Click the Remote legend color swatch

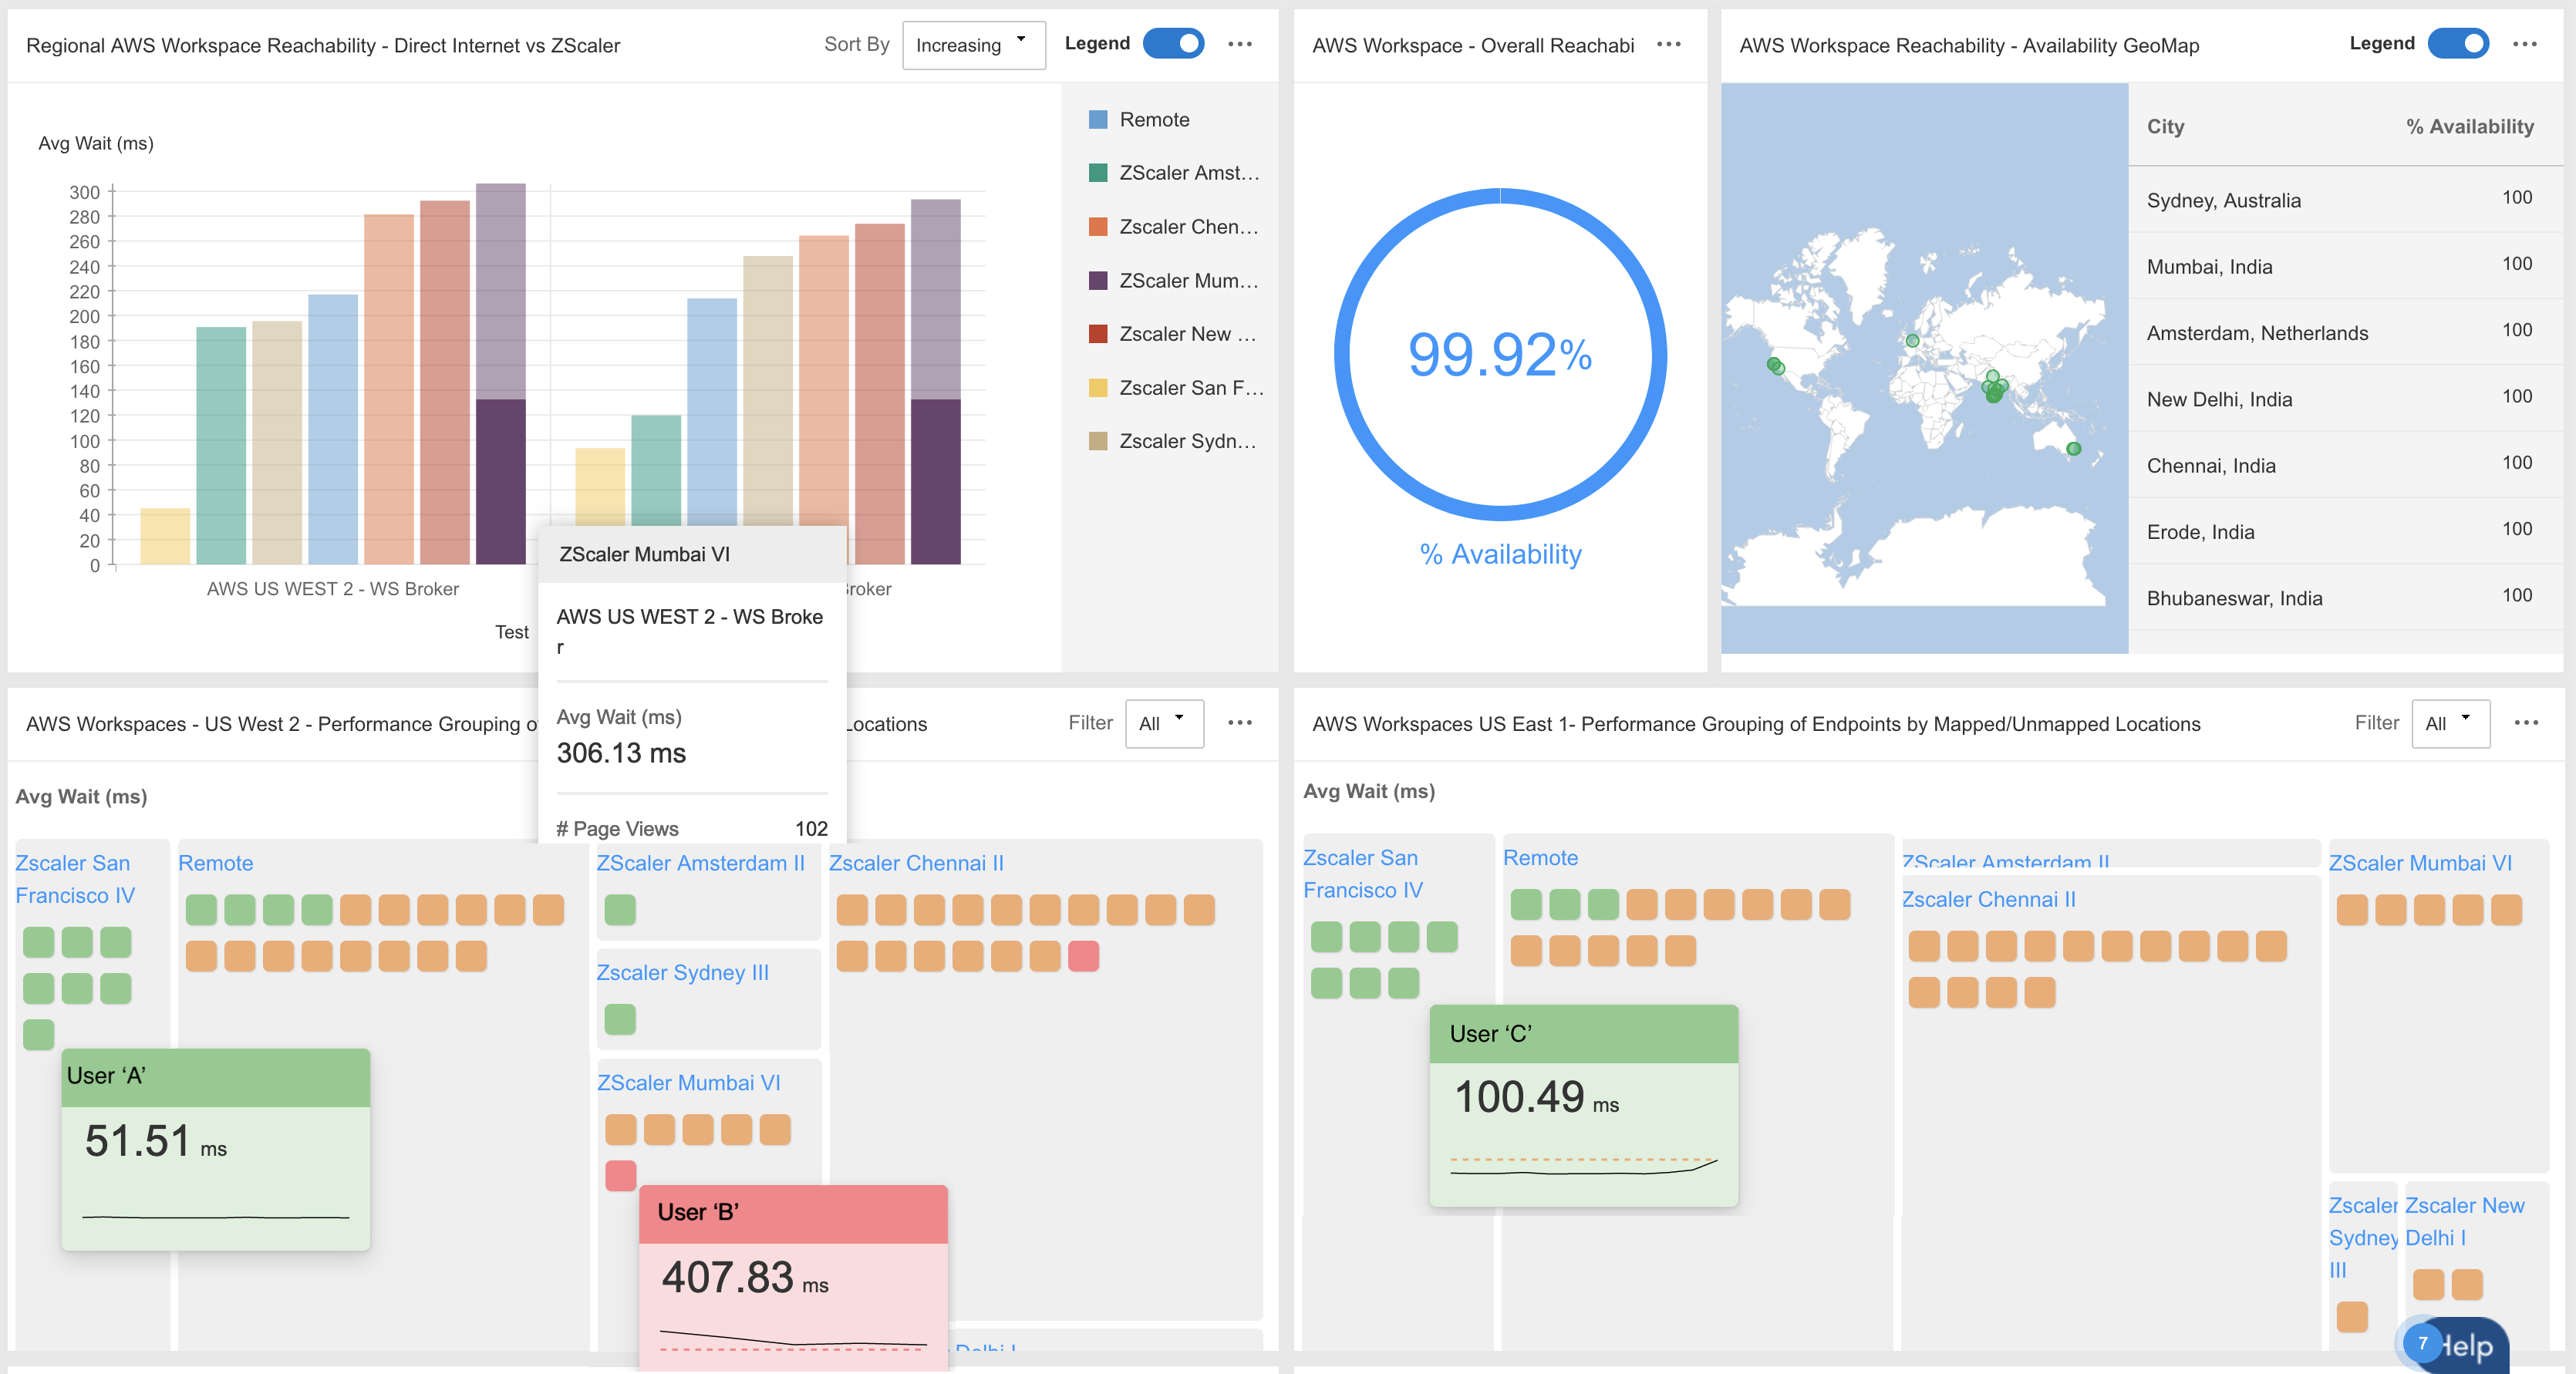[x=1098, y=120]
